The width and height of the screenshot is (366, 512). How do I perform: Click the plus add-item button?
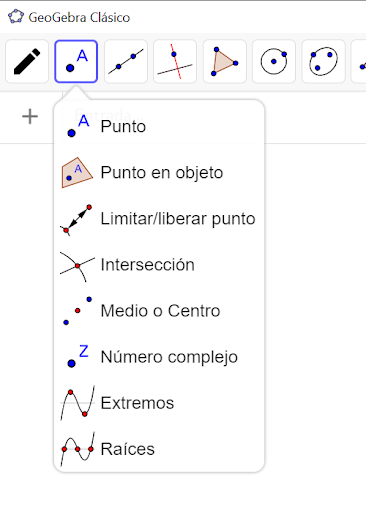coord(30,117)
